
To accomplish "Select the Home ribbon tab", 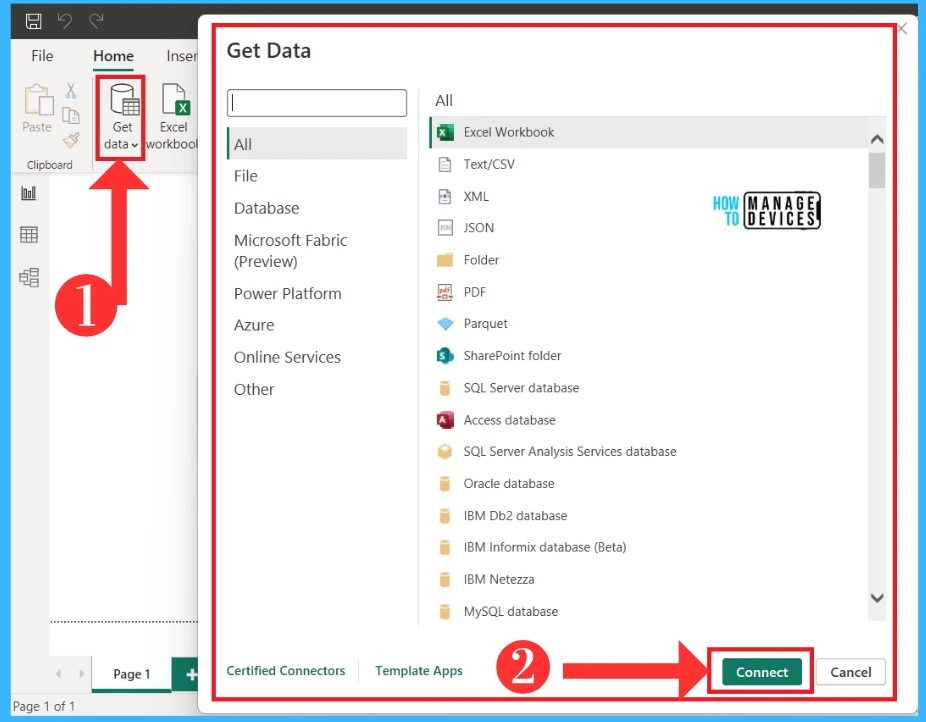I will click(113, 56).
